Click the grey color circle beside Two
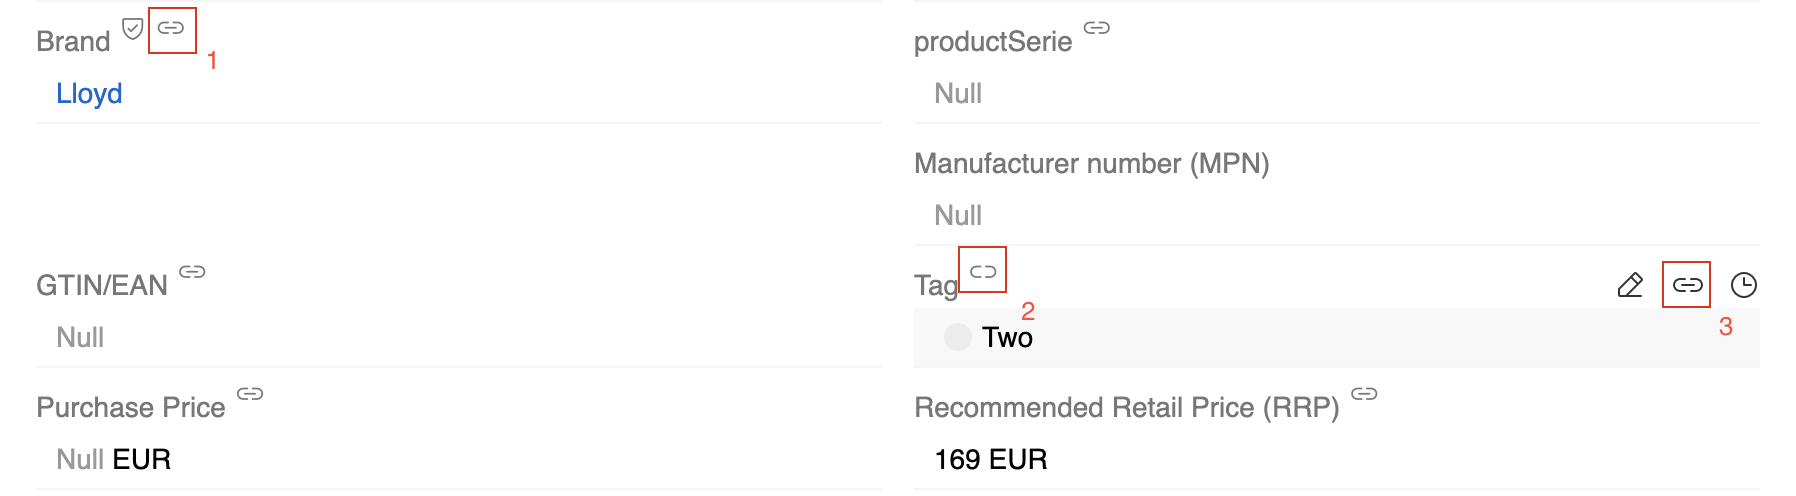This screenshot has height=496, width=1796. 958,337
